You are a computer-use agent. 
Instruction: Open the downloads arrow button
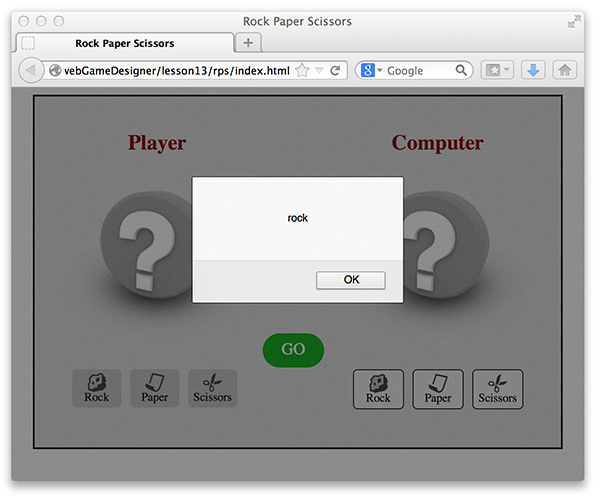[x=533, y=71]
